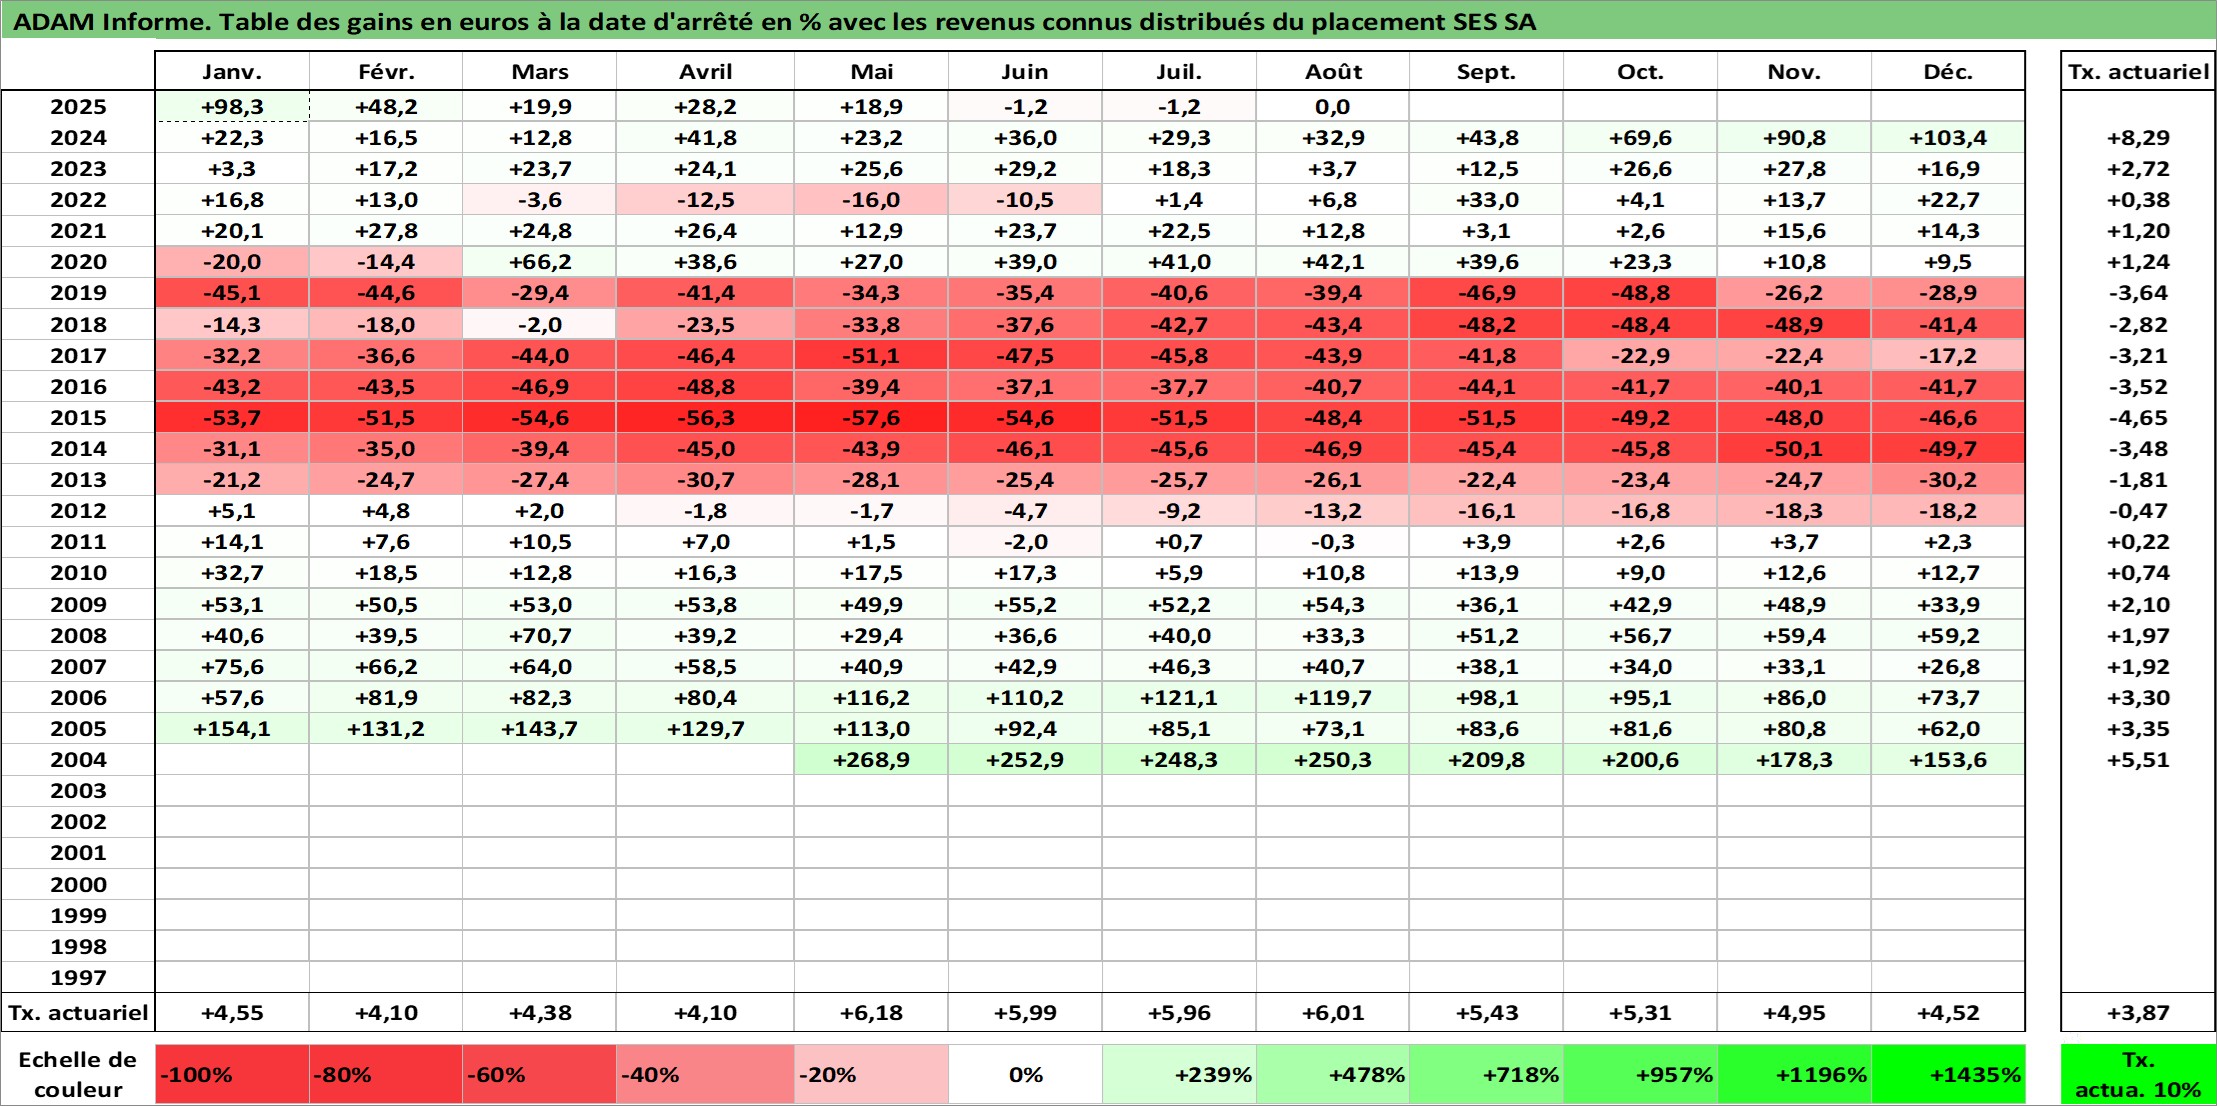Click the 2015 row label
This screenshot has height=1106, width=2217.
(x=78, y=417)
